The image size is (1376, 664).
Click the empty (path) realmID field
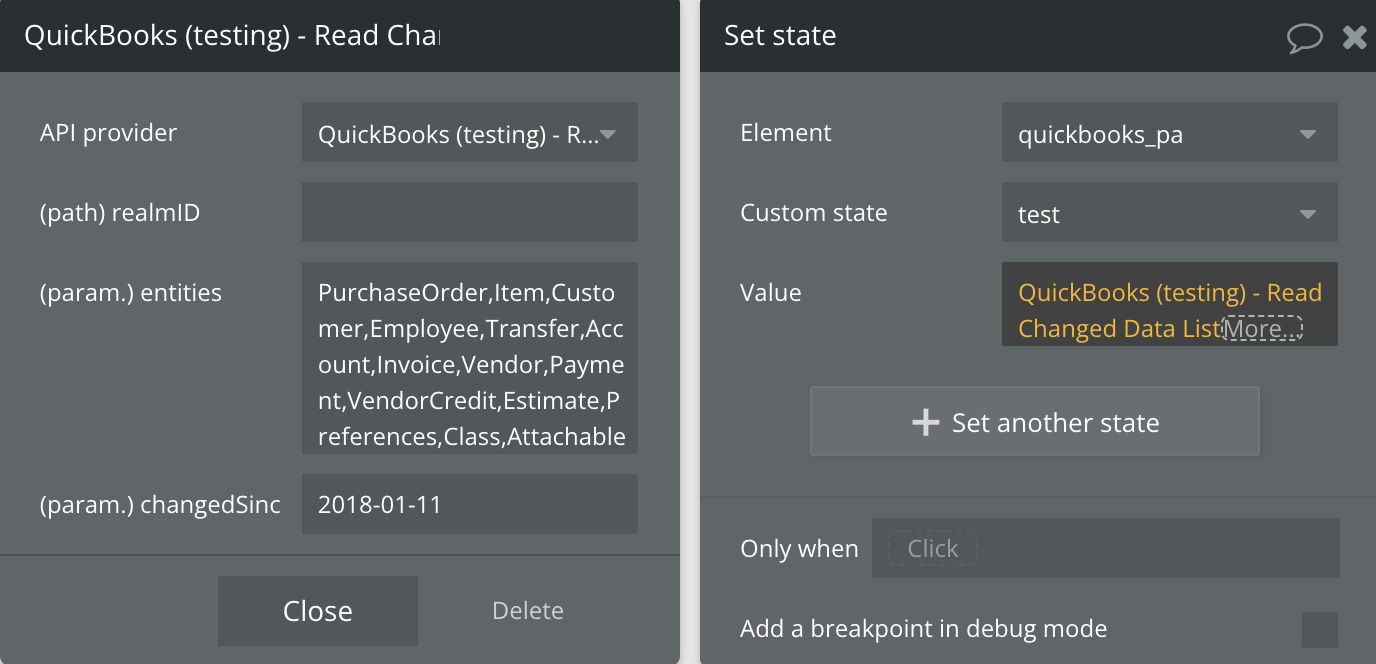click(x=470, y=212)
